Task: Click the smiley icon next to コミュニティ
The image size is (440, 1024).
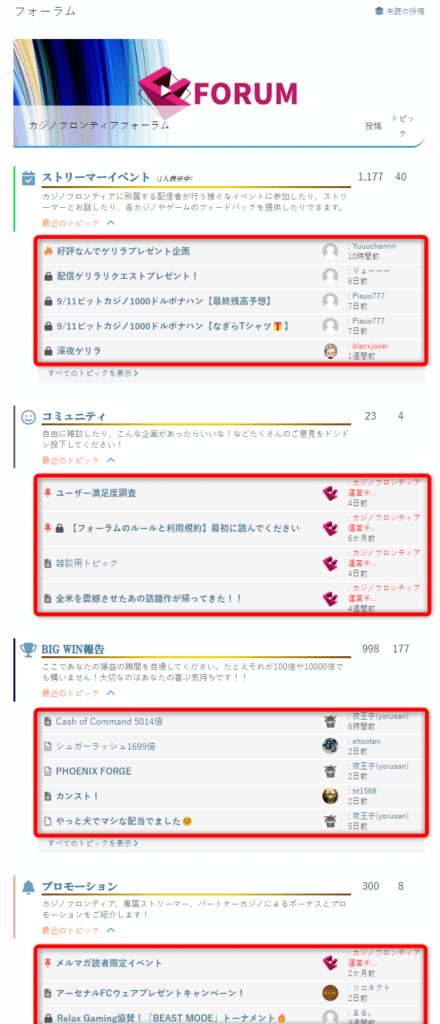Action: [28, 417]
